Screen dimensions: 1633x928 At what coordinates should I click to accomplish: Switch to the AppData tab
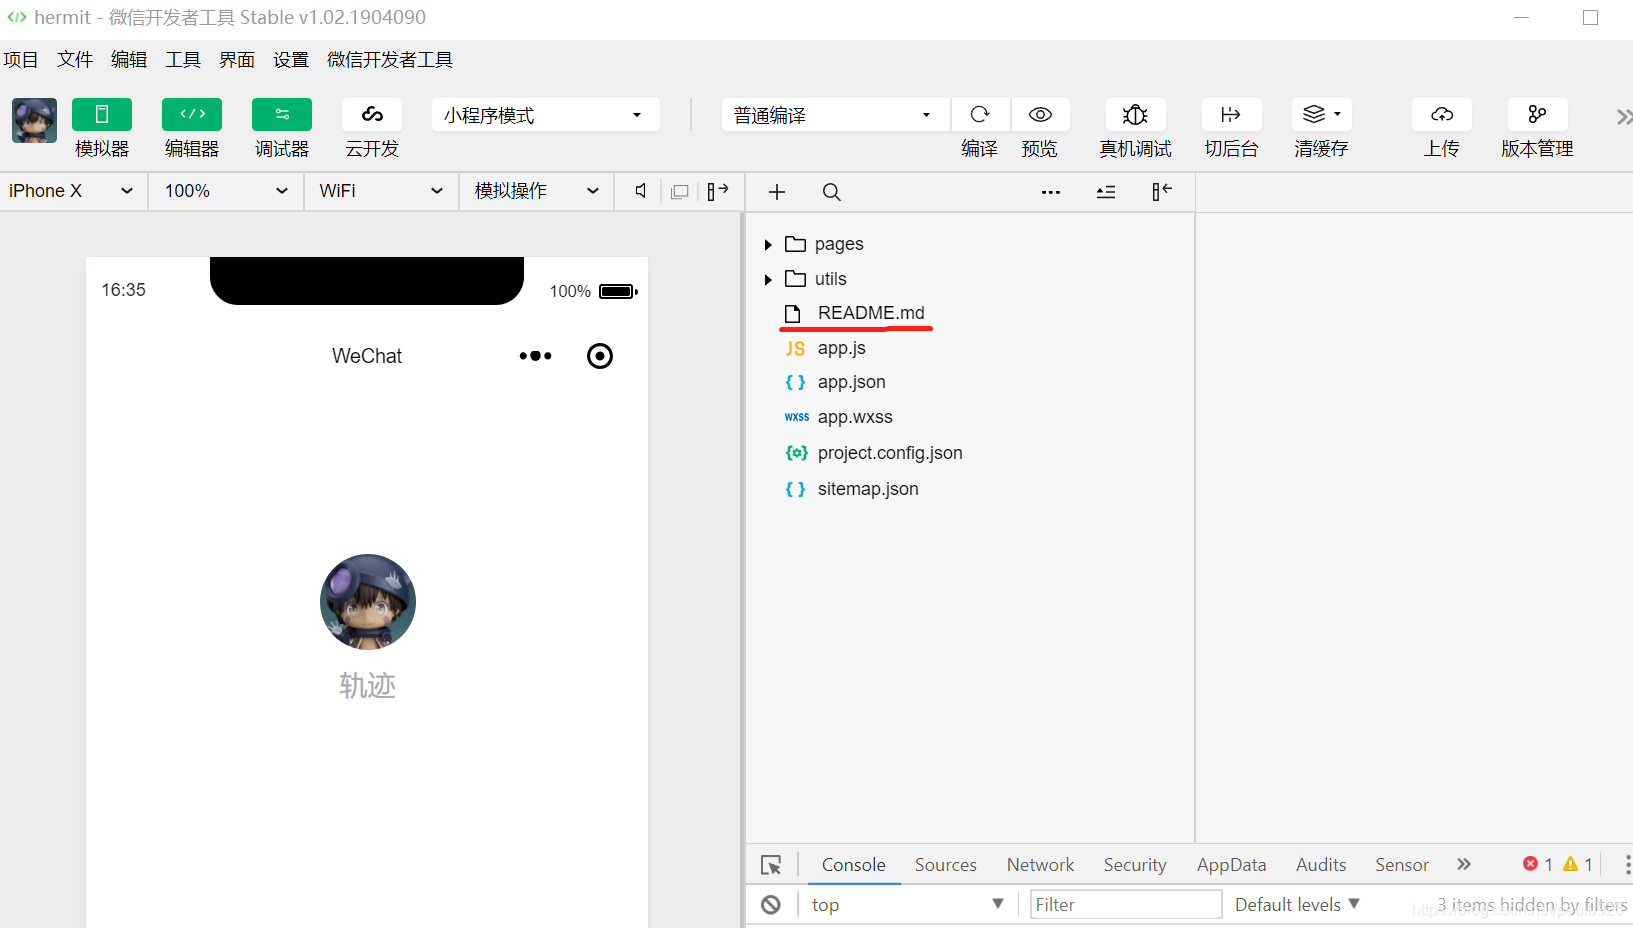click(1231, 865)
